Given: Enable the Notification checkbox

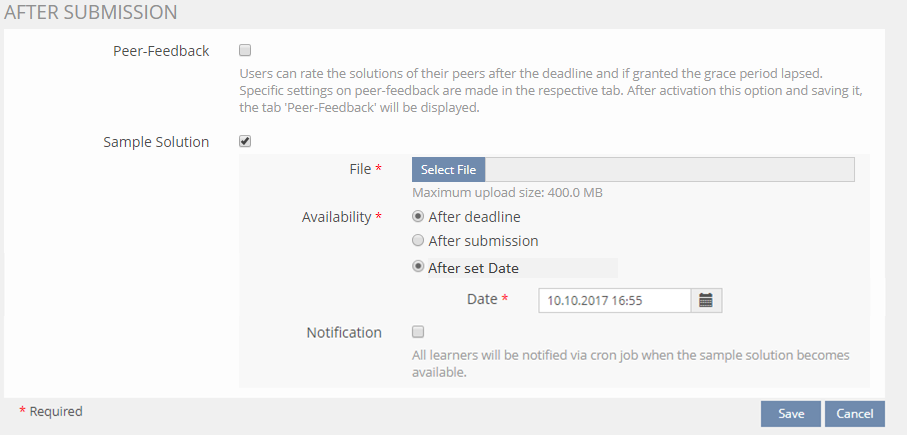Looking at the screenshot, I should click(x=418, y=331).
